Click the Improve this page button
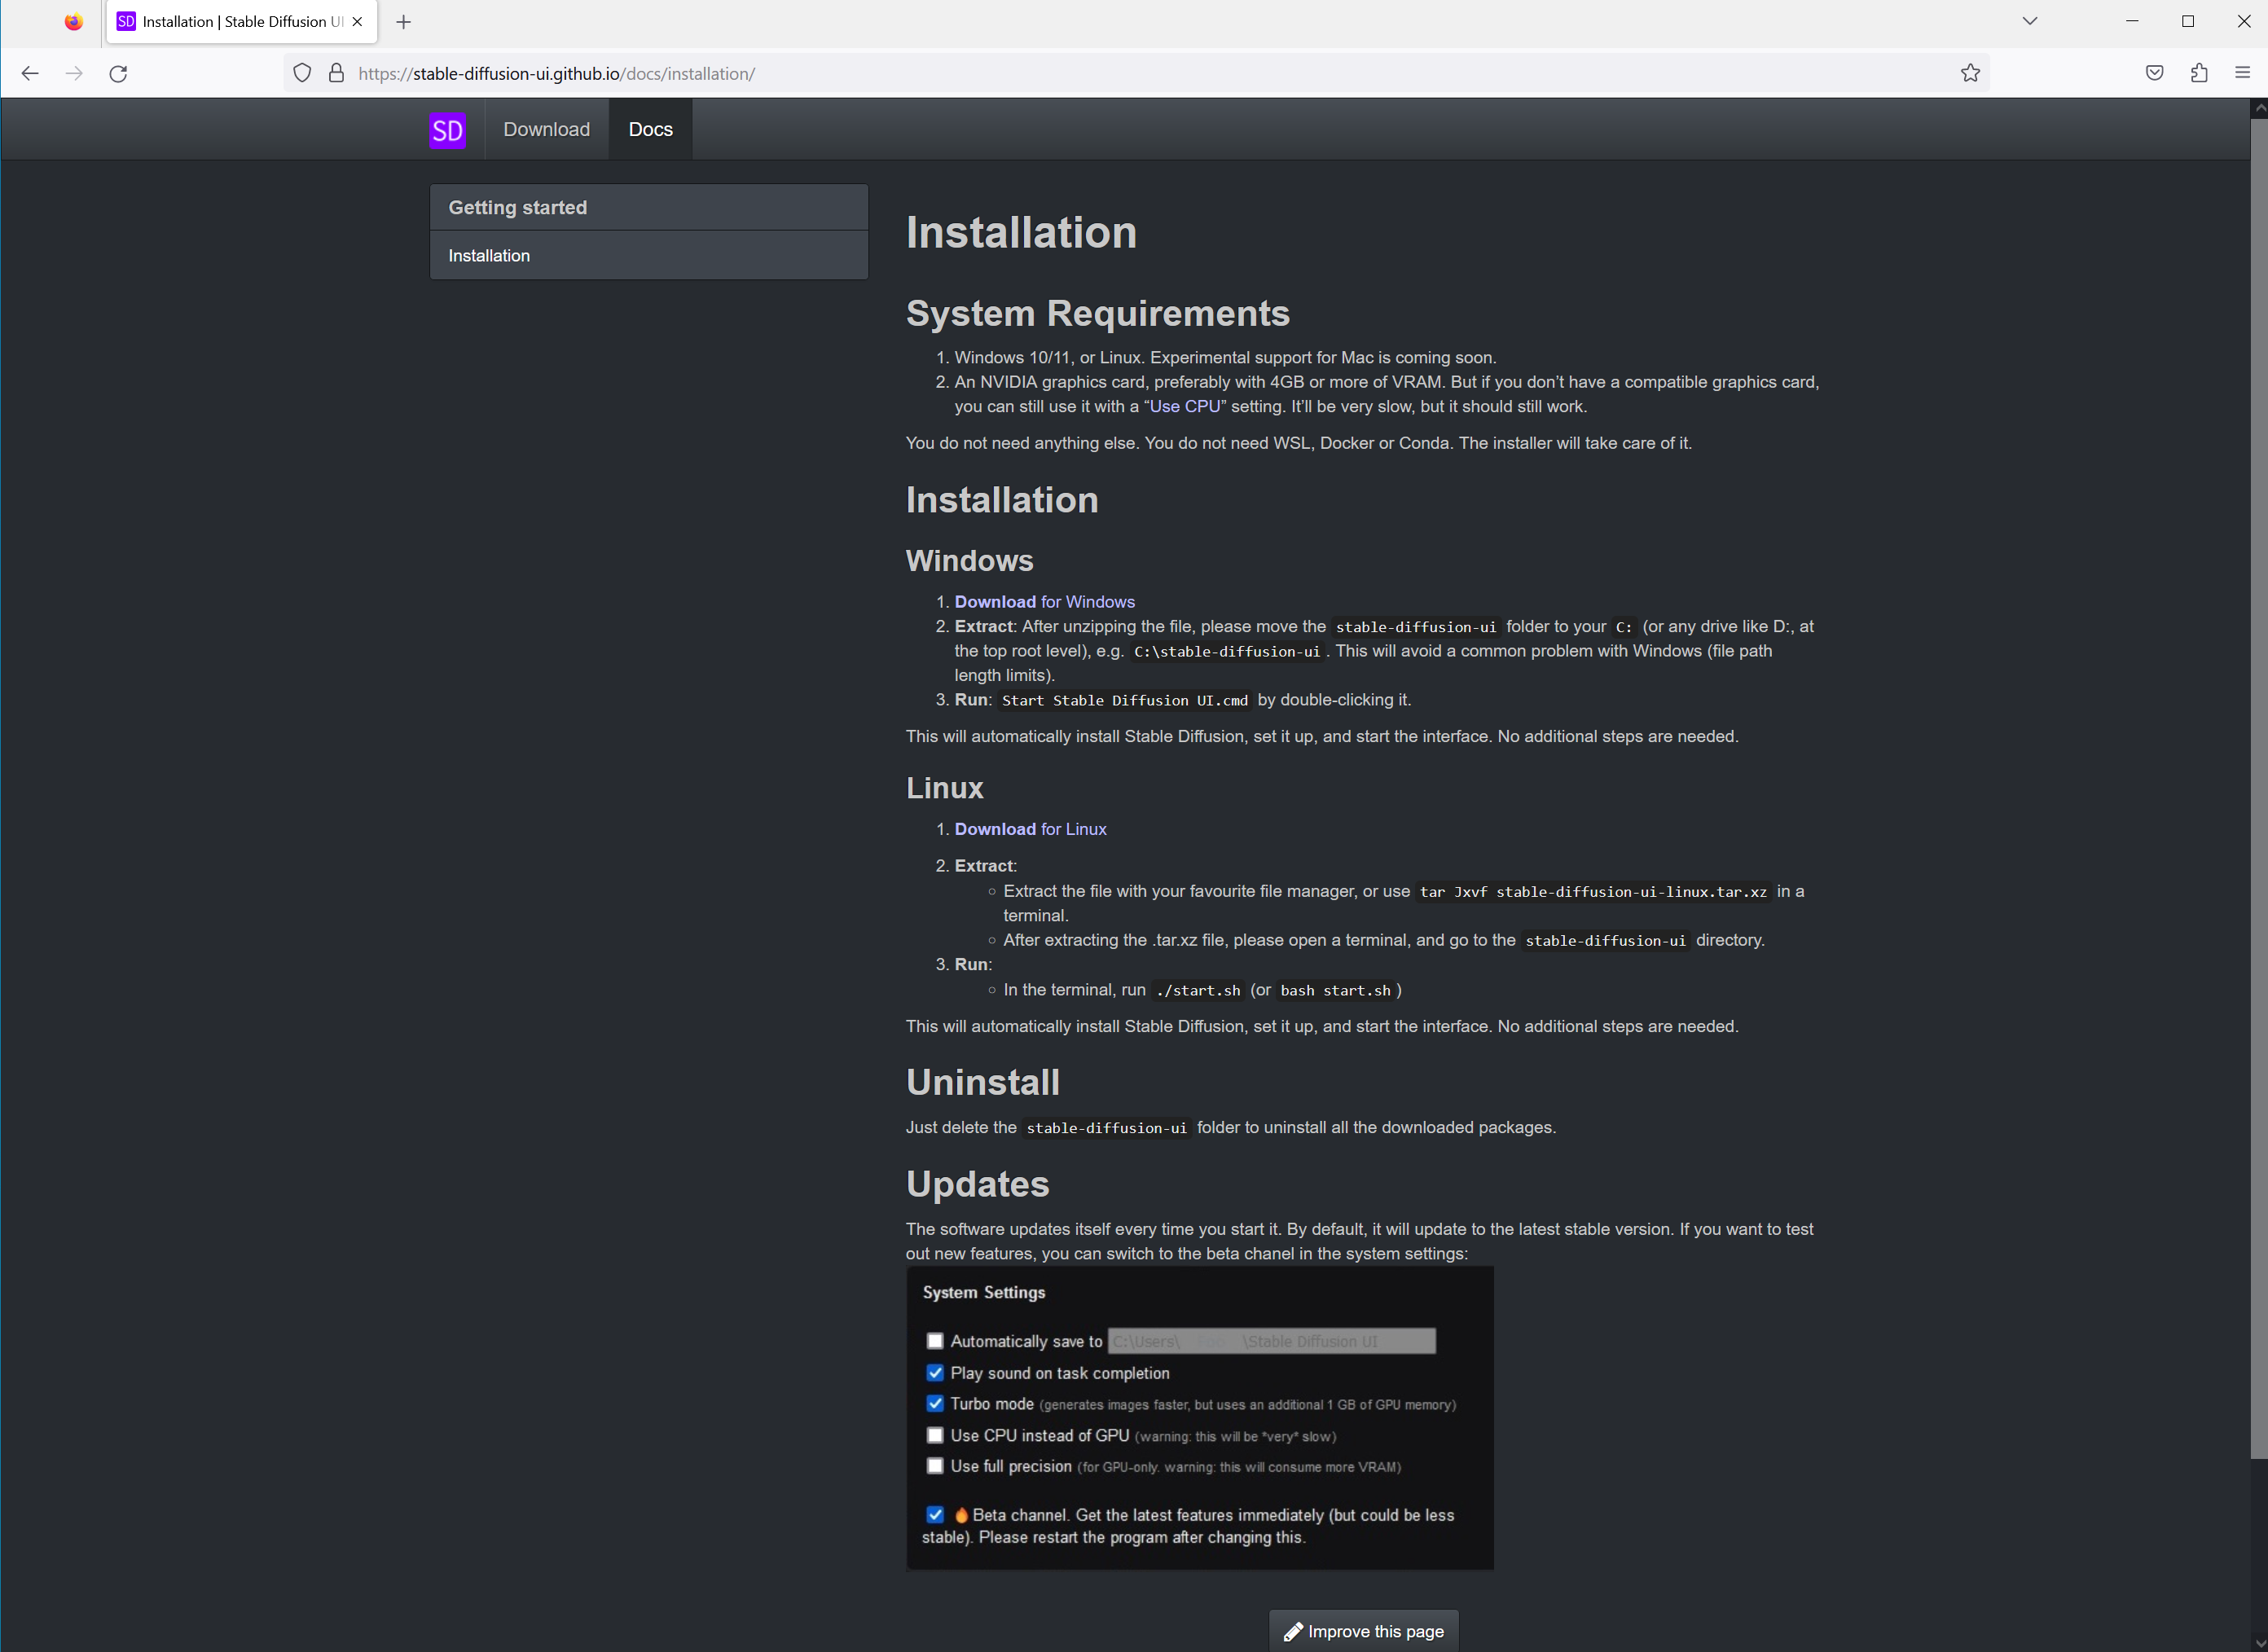 1364,1631
